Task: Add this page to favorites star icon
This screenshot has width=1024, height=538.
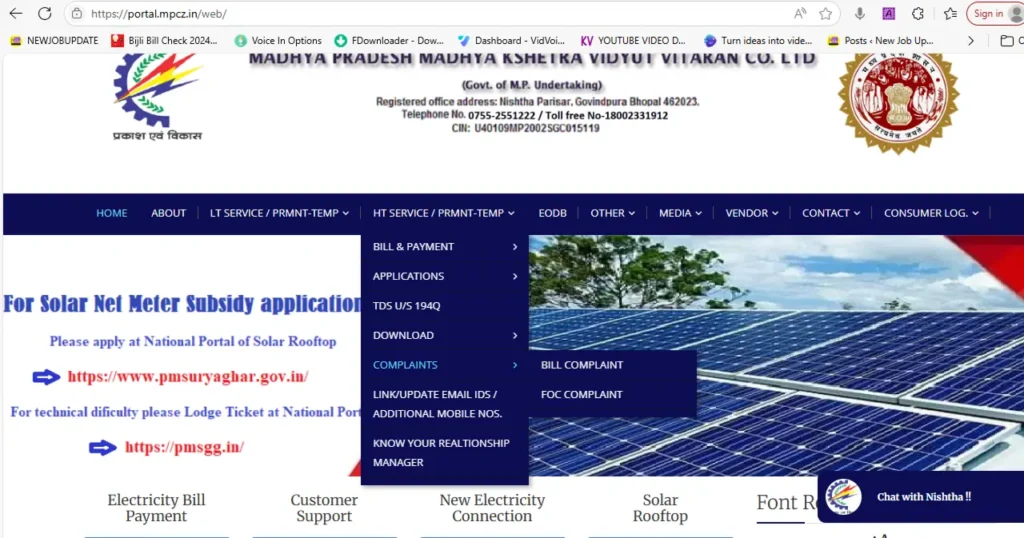Action: pos(825,13)
